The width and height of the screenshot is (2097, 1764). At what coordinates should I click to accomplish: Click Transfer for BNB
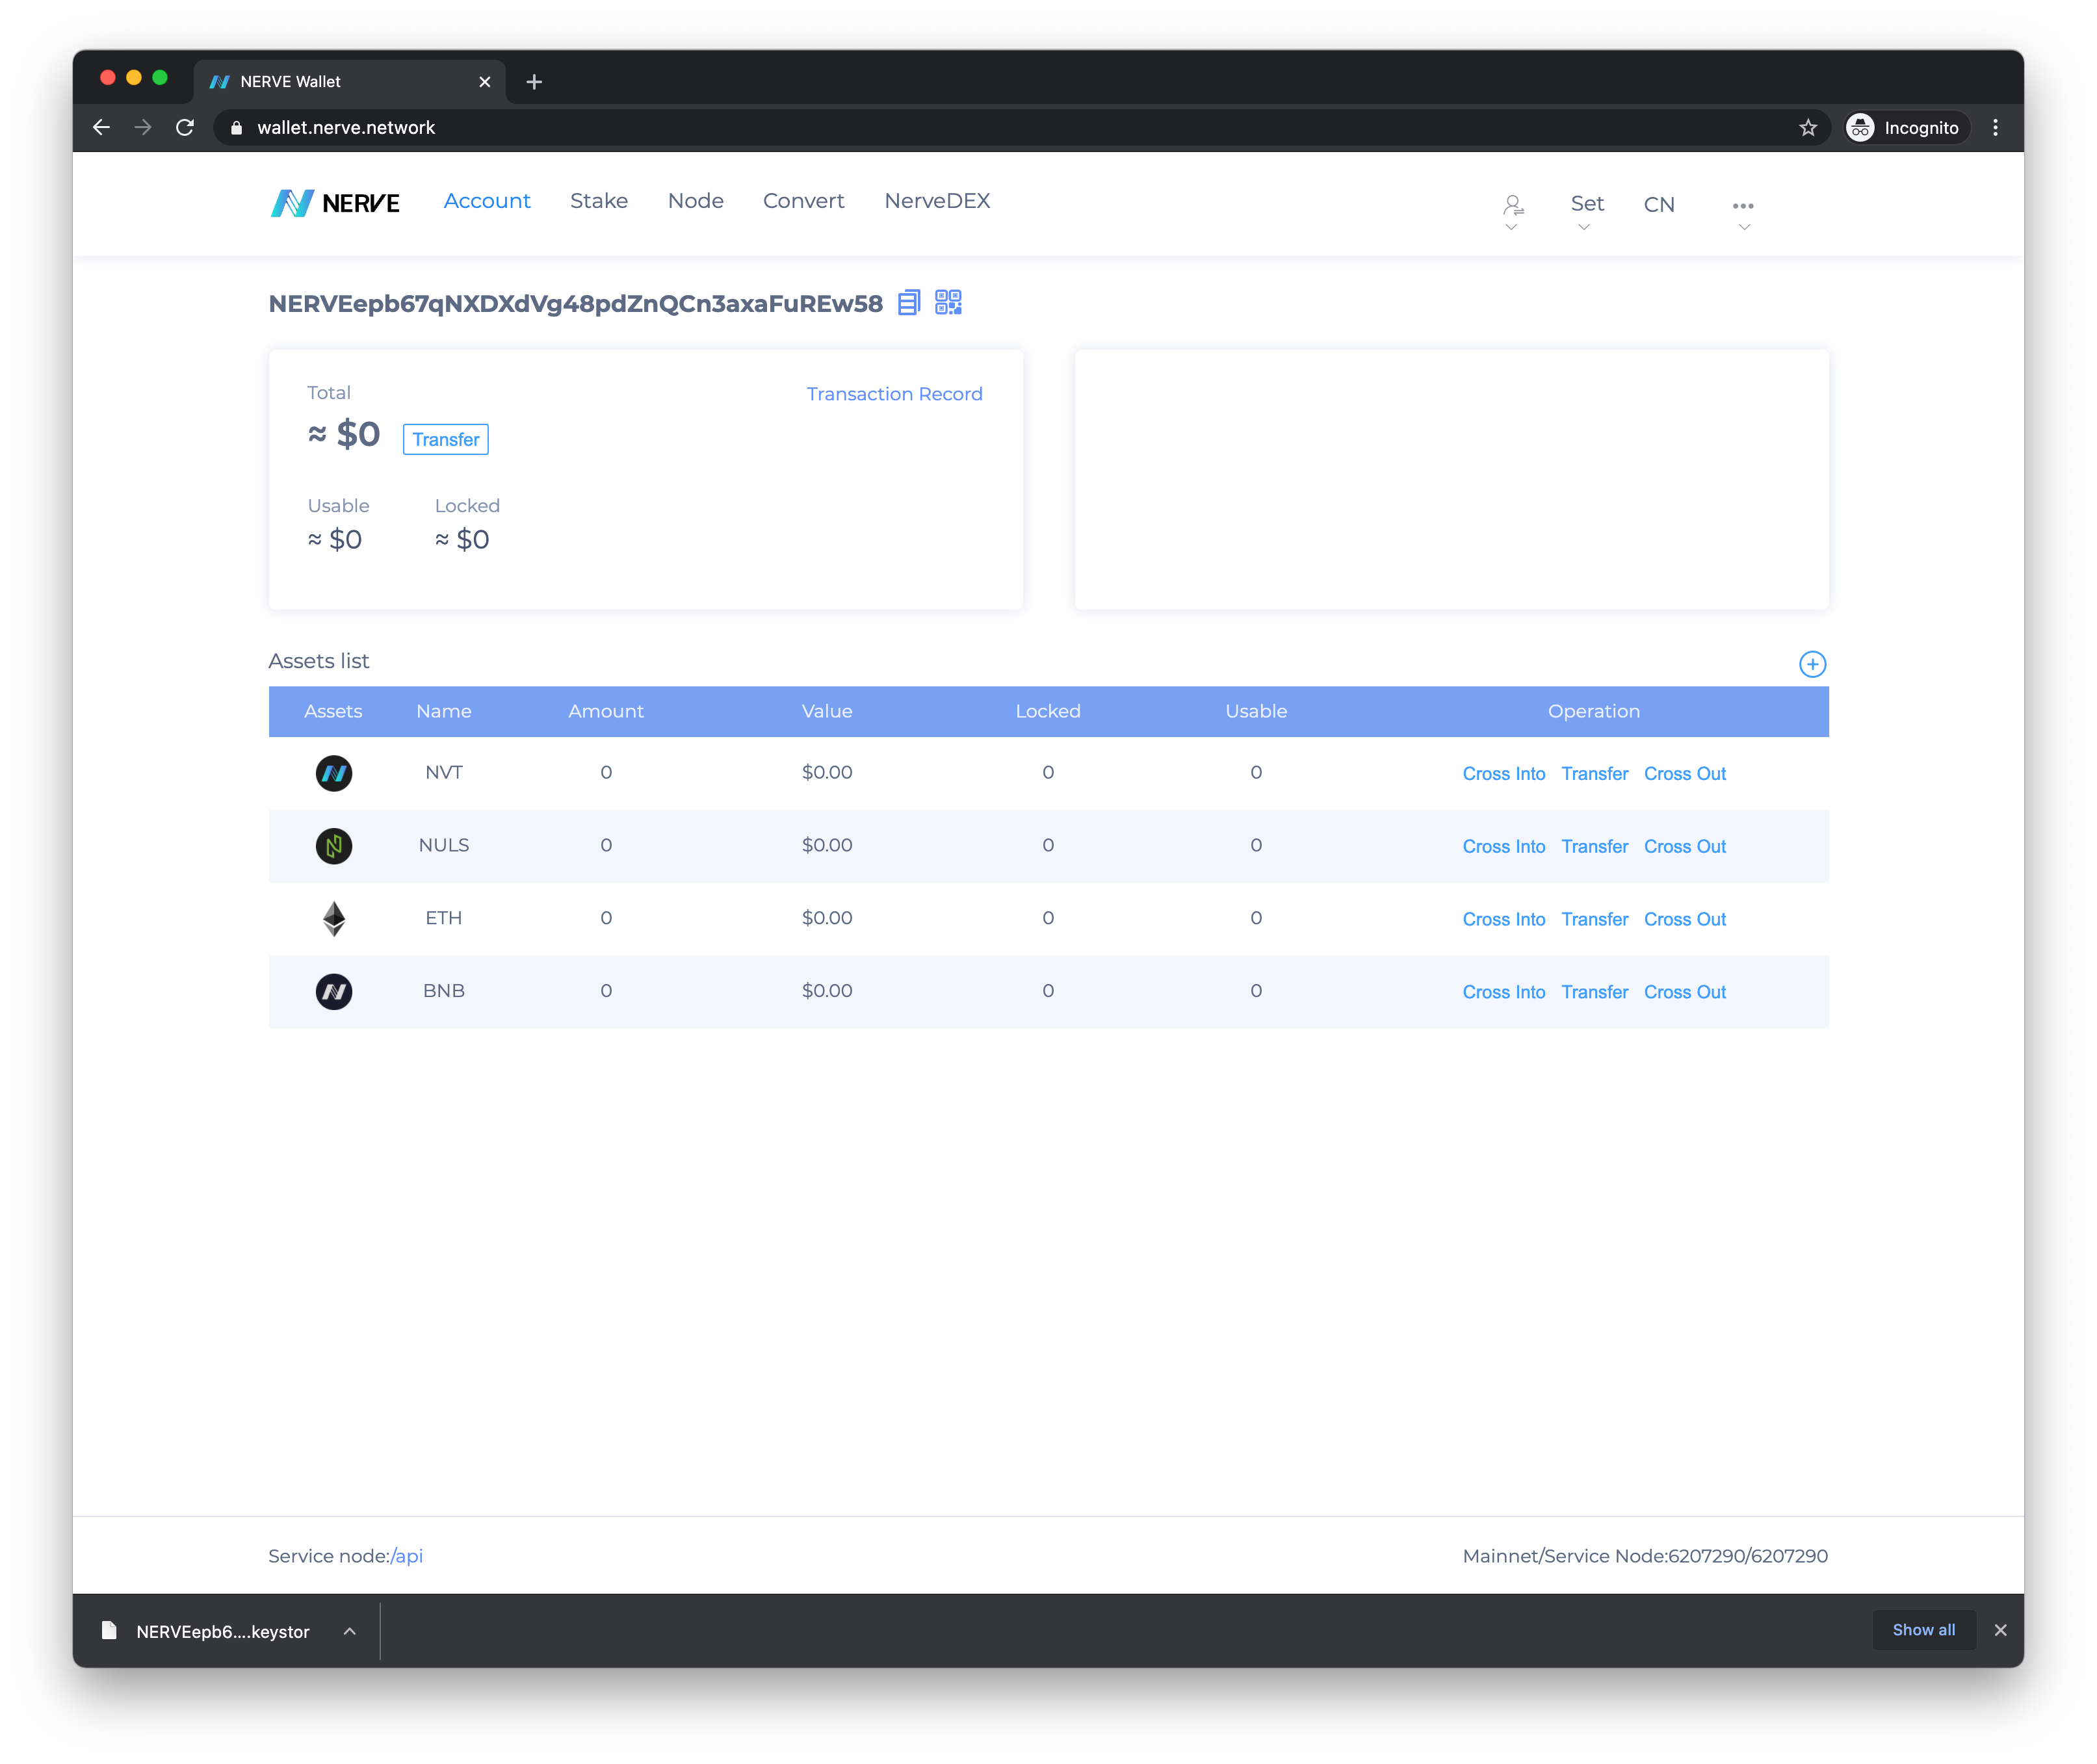click(x=1595, y=993)
